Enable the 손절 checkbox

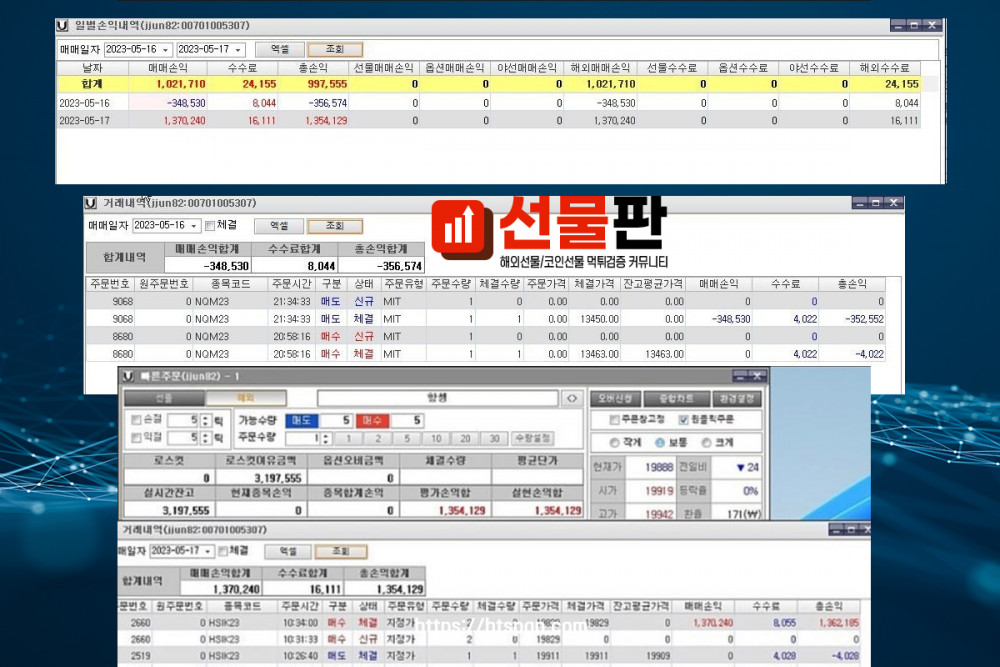[x=137, y=421]
